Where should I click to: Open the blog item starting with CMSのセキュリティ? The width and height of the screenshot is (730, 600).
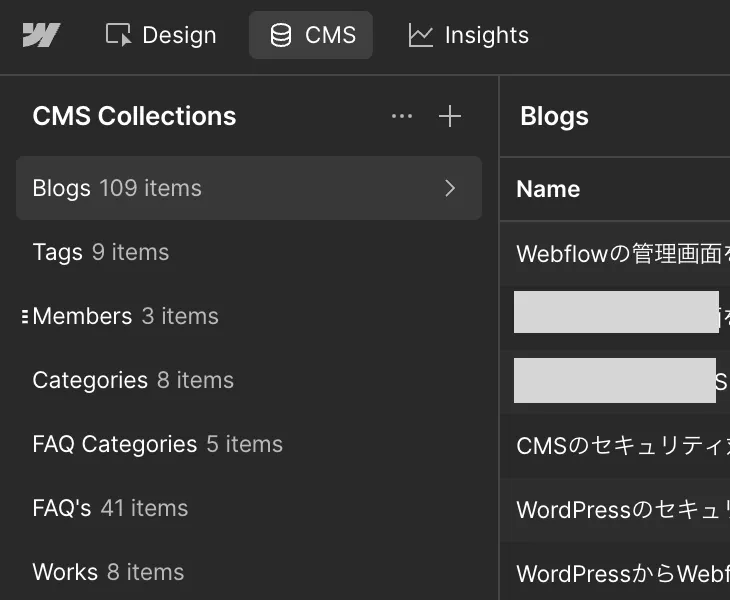tap(615, 446)
